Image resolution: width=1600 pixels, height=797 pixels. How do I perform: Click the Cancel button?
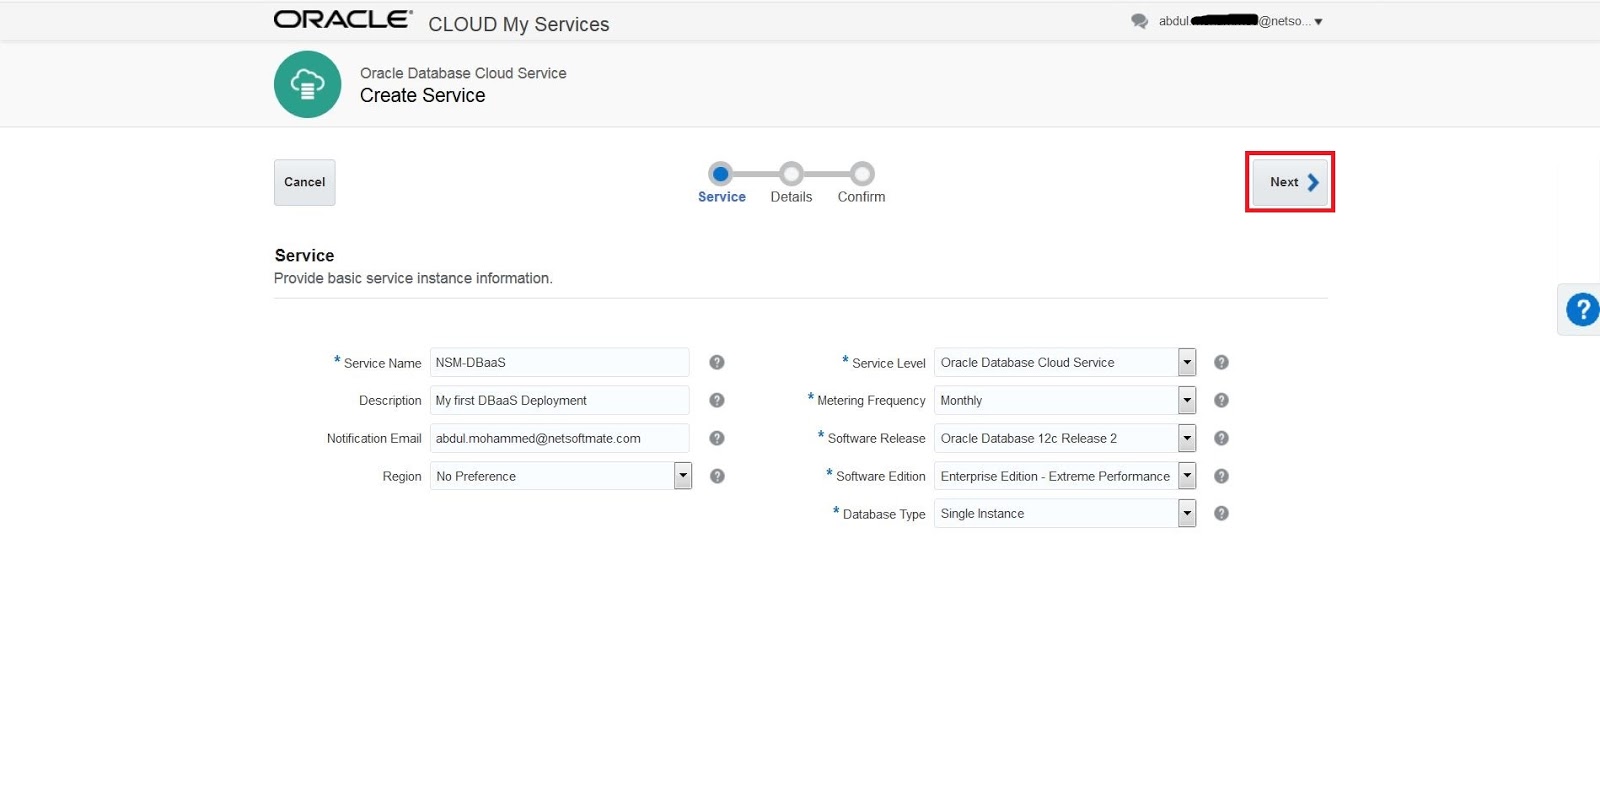(x=305, y=182)
